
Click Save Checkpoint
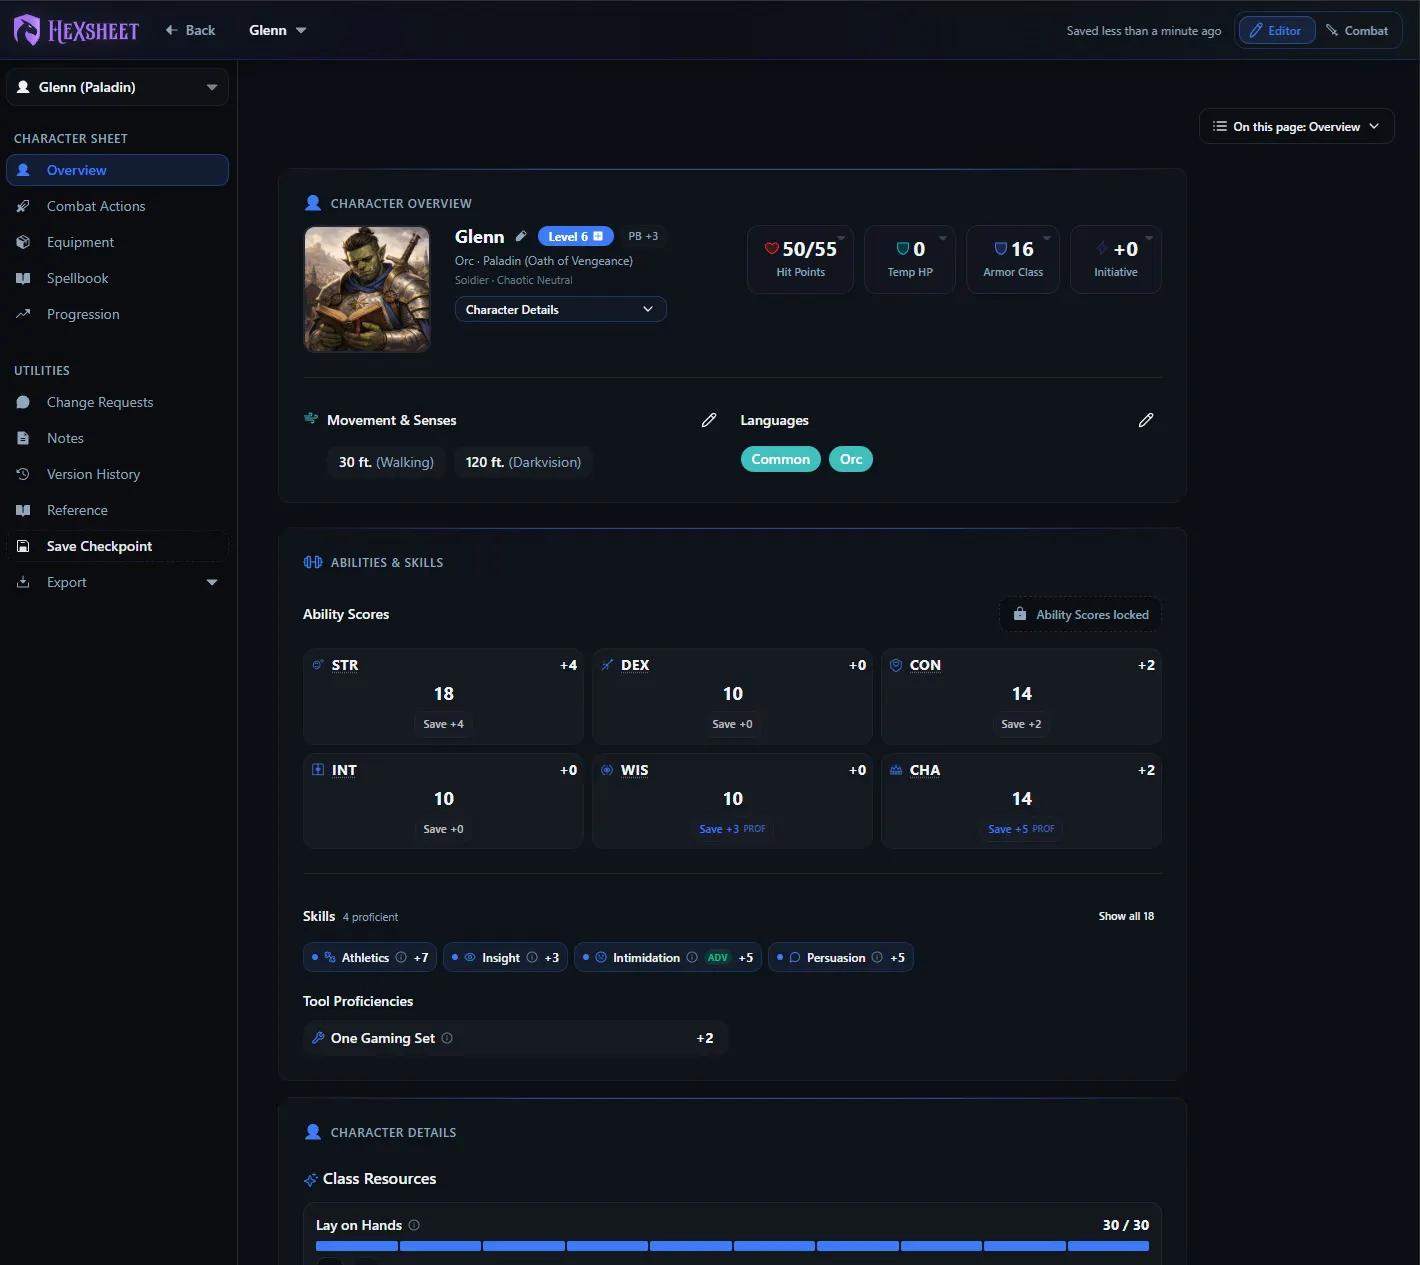pyautogui.click(x=117, y=546)
